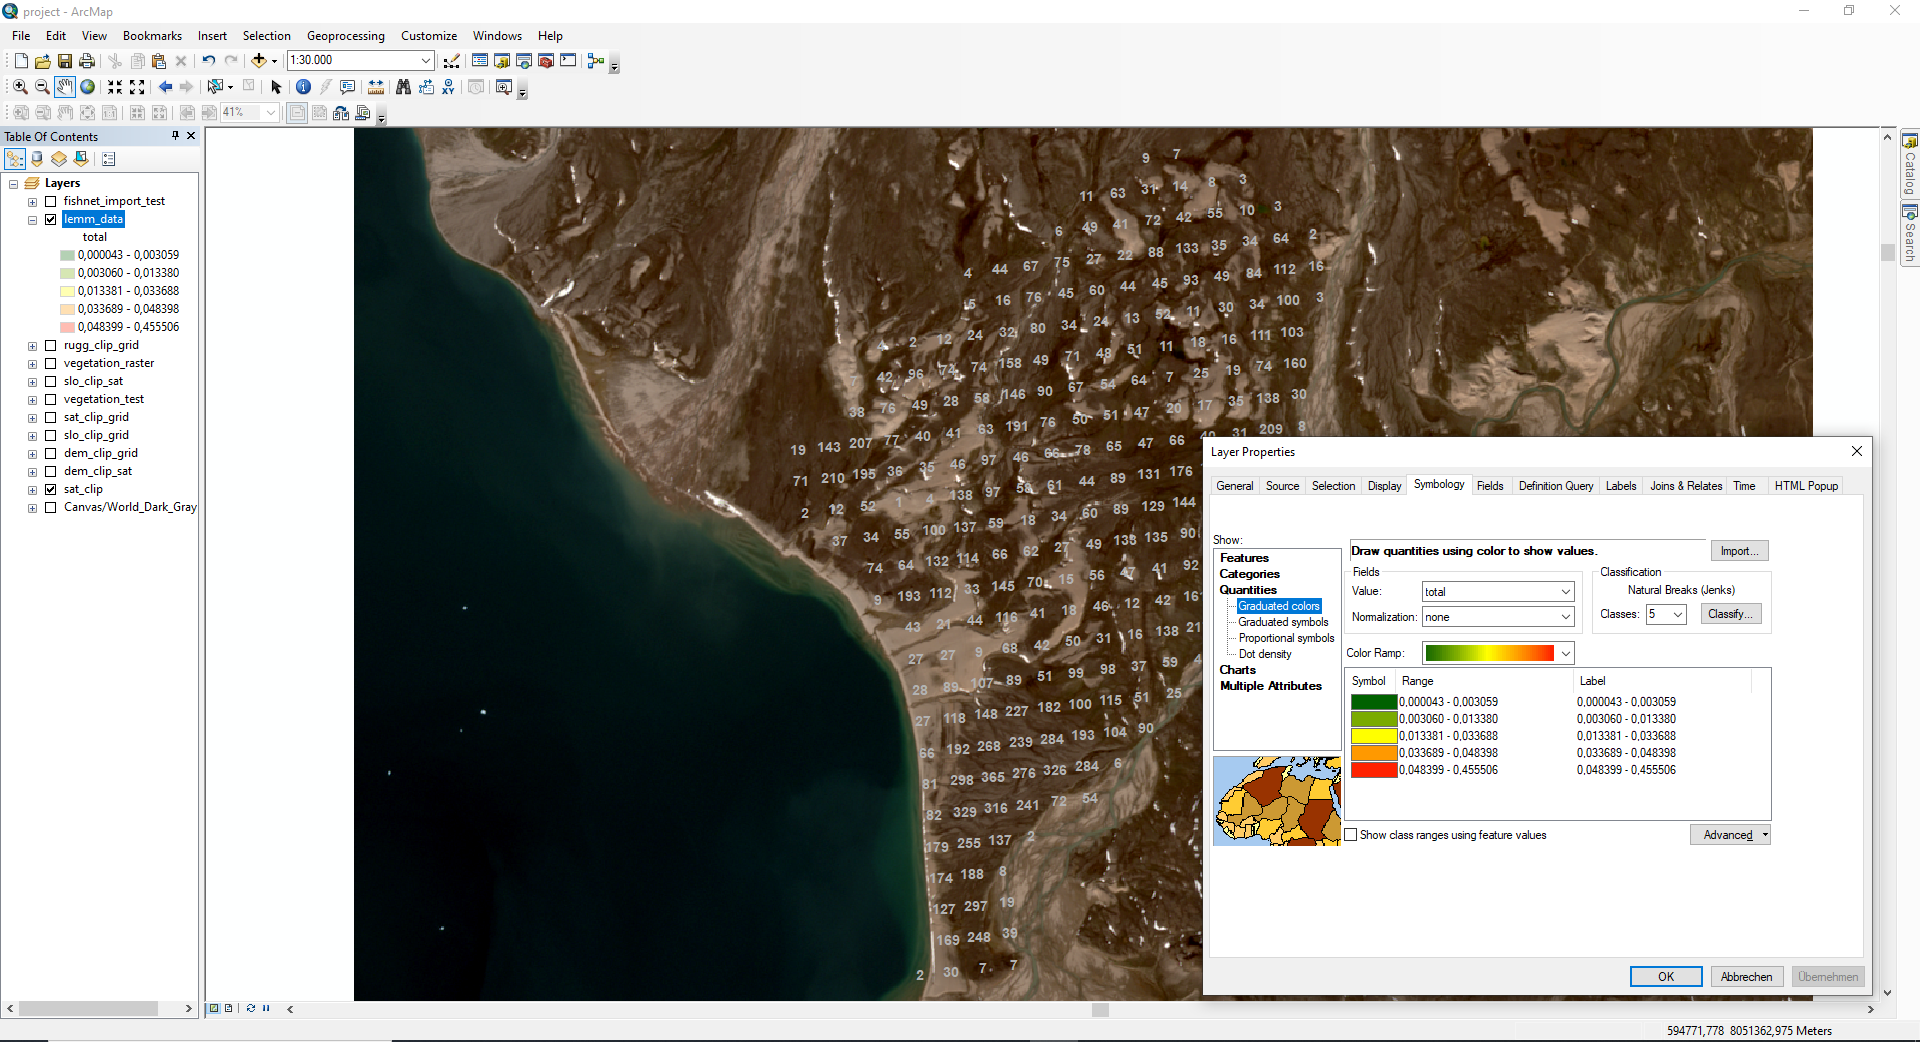1920x1042 pixels.
Task: Open the Geoprocessing menu
Action: (x=345, y=36)
